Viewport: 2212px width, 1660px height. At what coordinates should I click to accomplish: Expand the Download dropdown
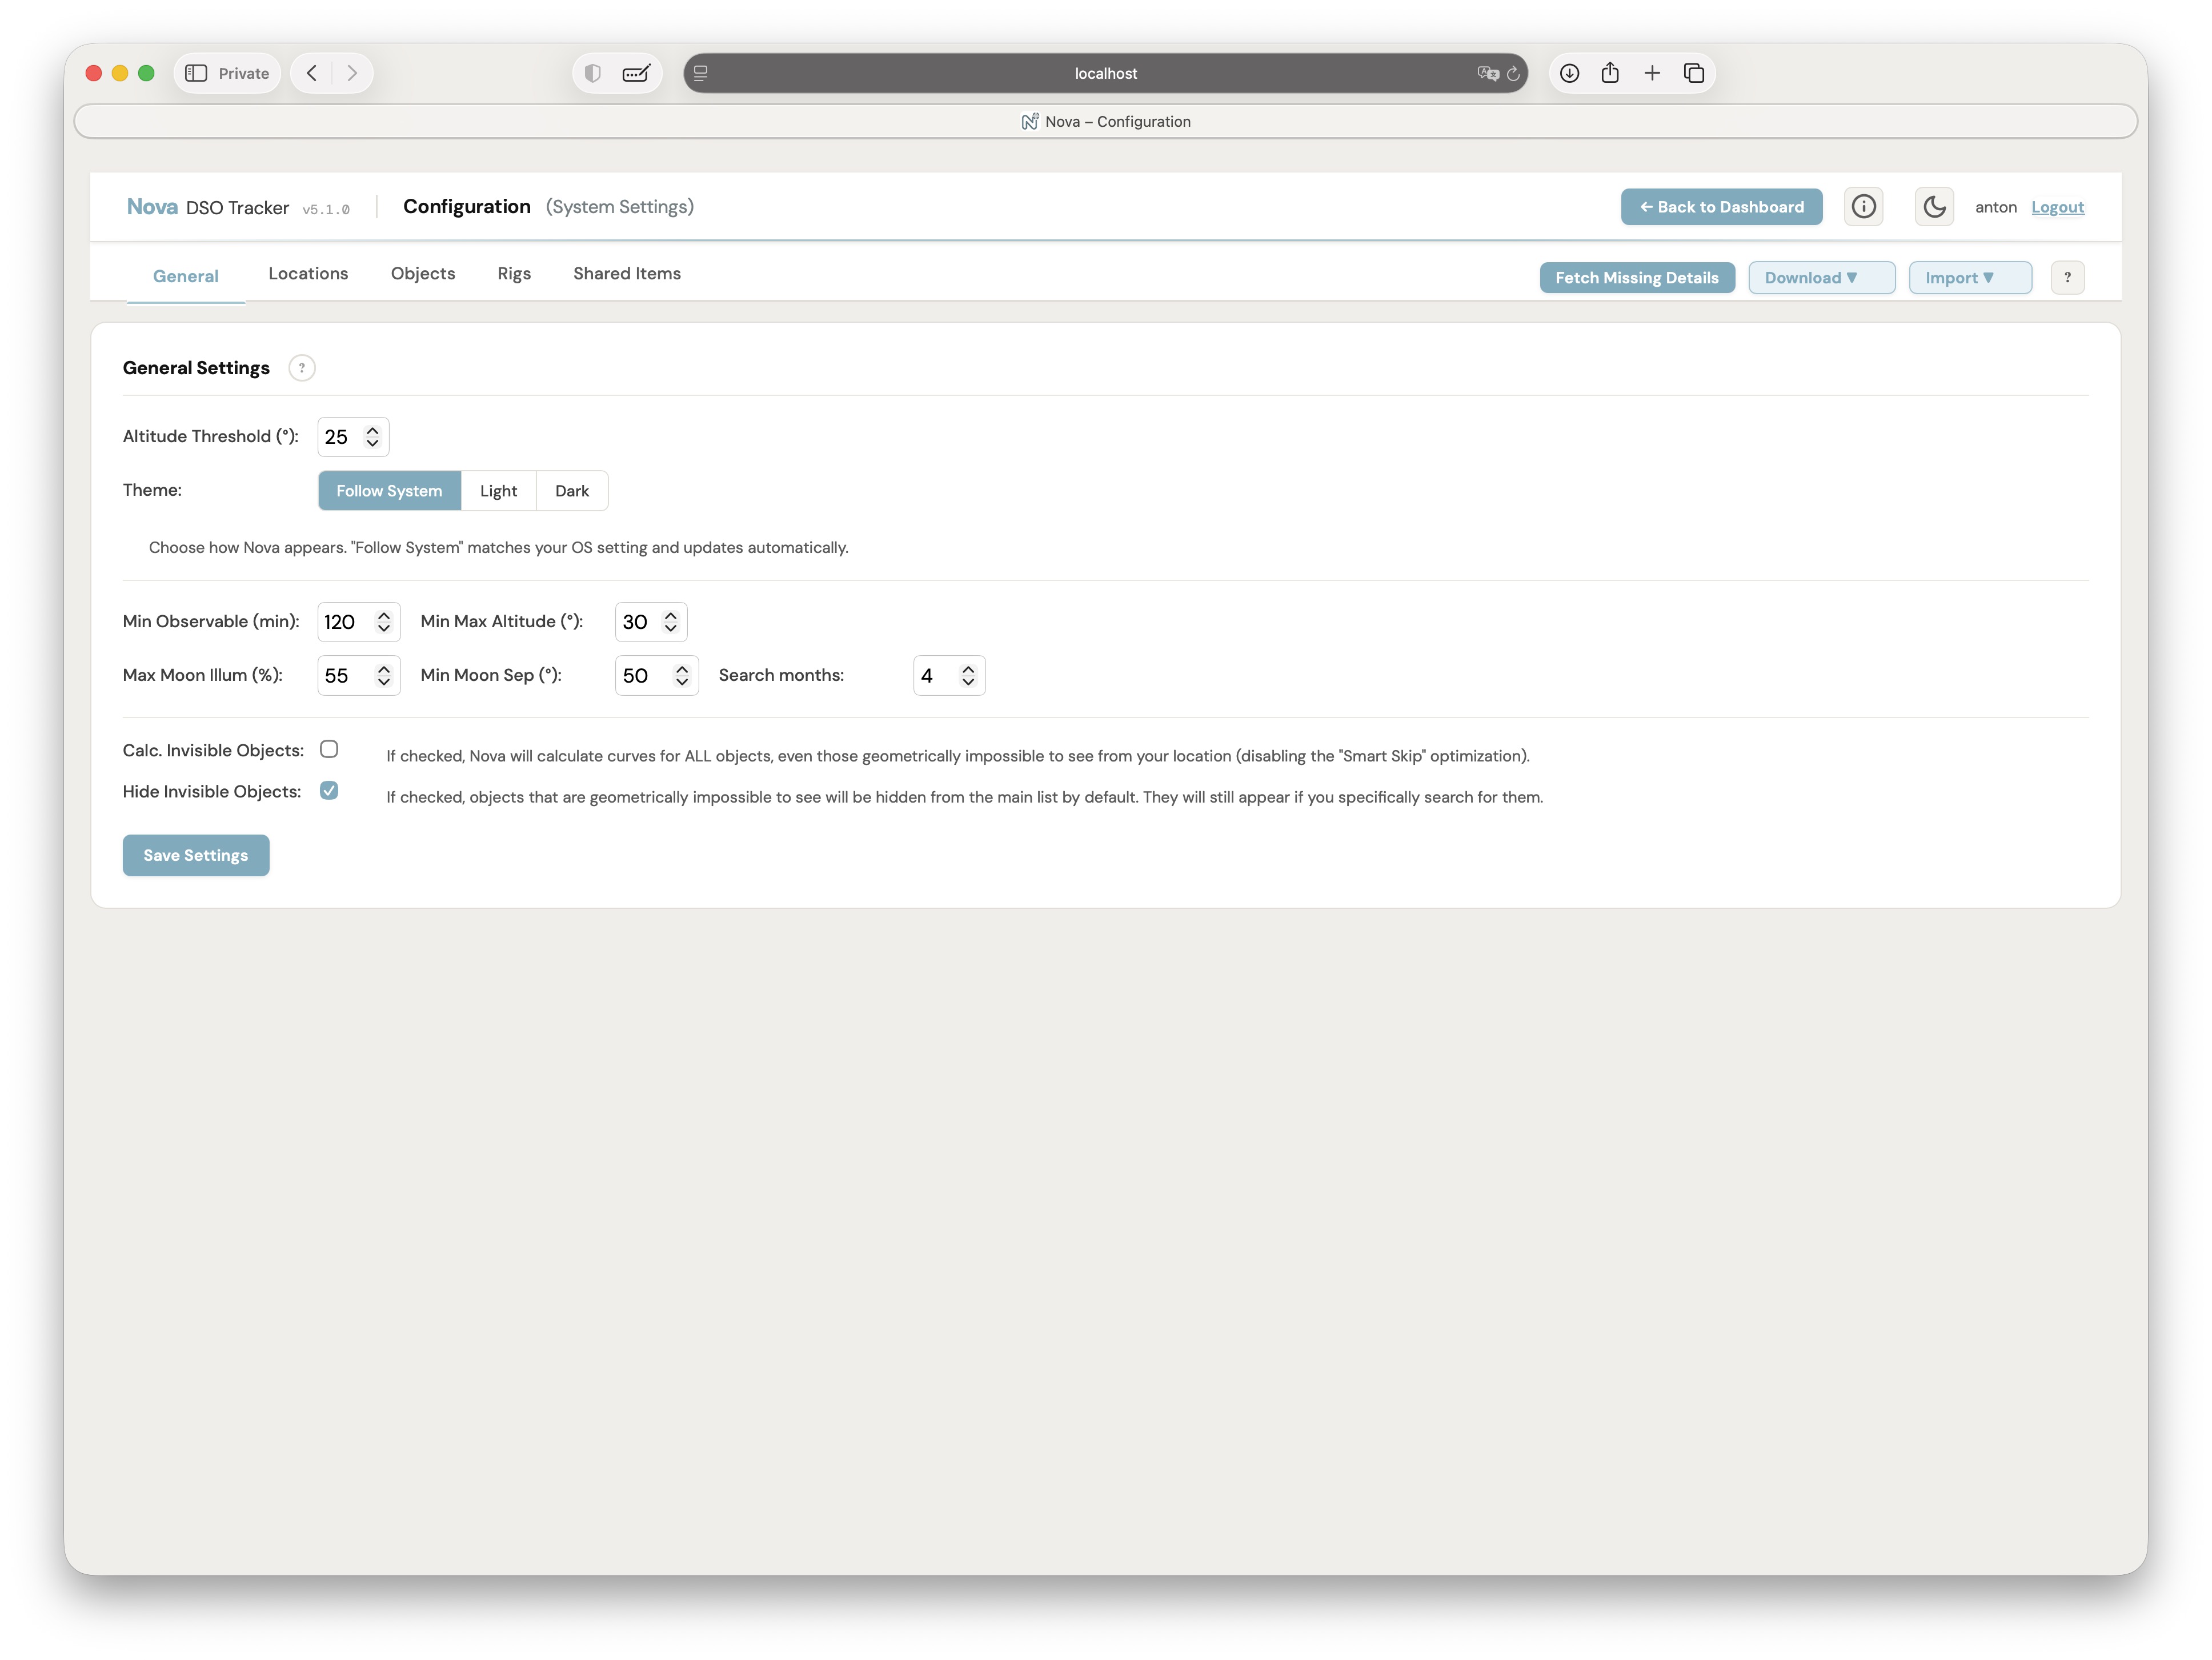tap(1820, 278)
